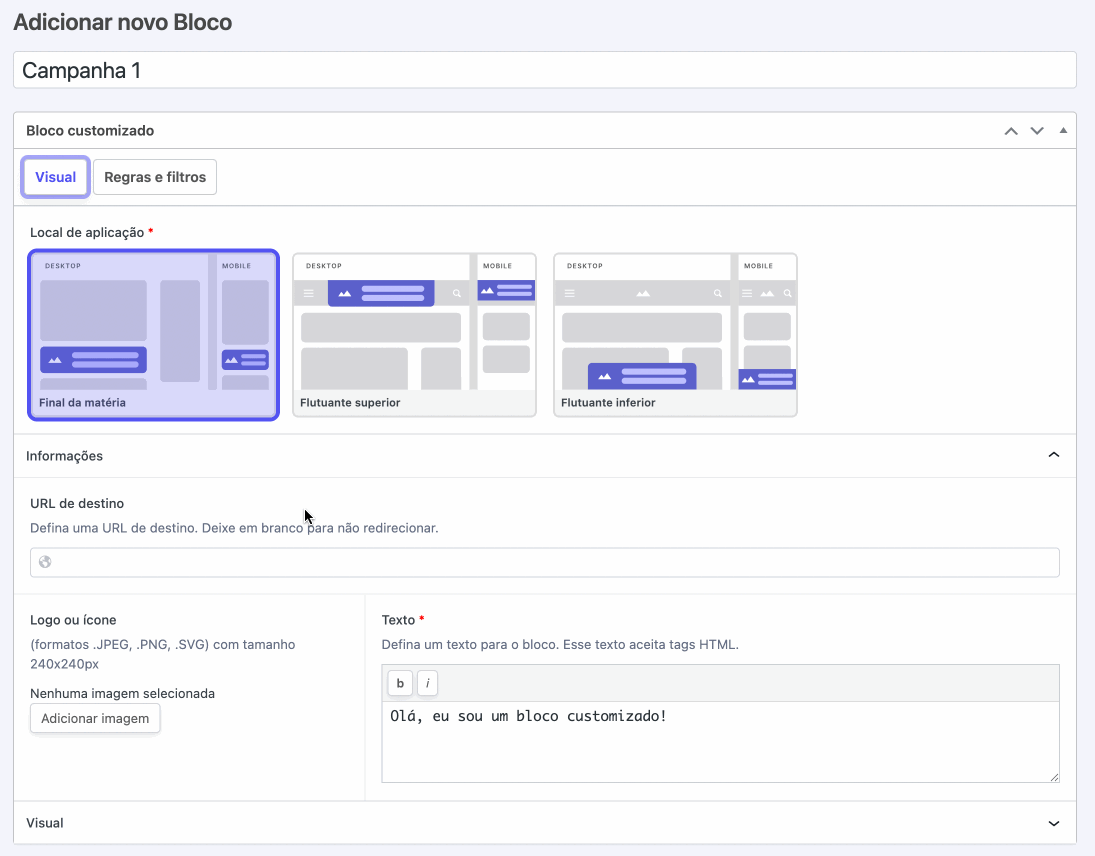Click the Adicionar novo Bloco heading
Viewport: 1095px width, 856px height.
[x=123, y=22]
